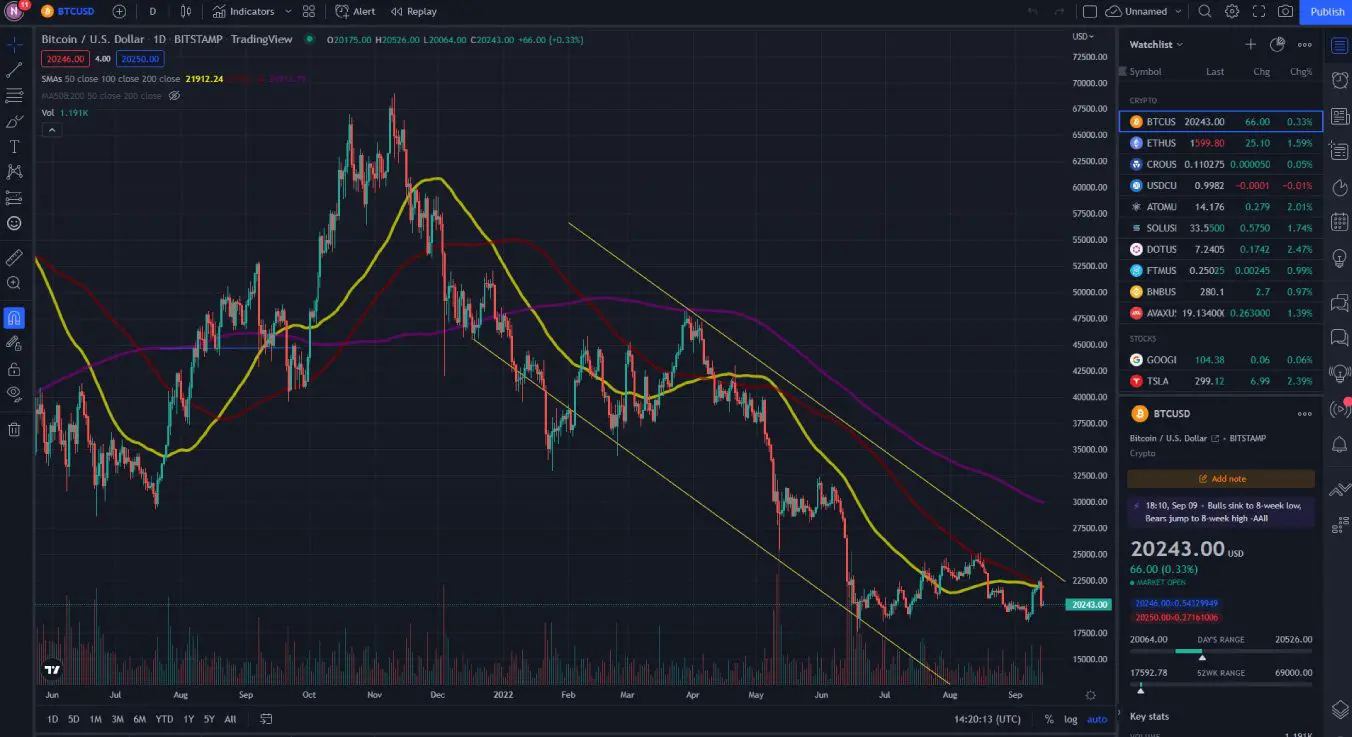Start bar Replay mode
1352x737 pixels.
click(x=414, y=11)
